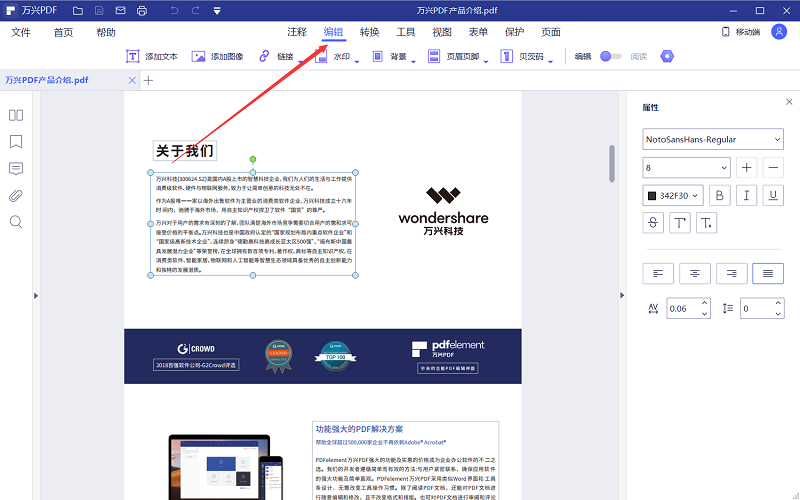Open the comments panel
800x500 pixels.
coord(16,169)
